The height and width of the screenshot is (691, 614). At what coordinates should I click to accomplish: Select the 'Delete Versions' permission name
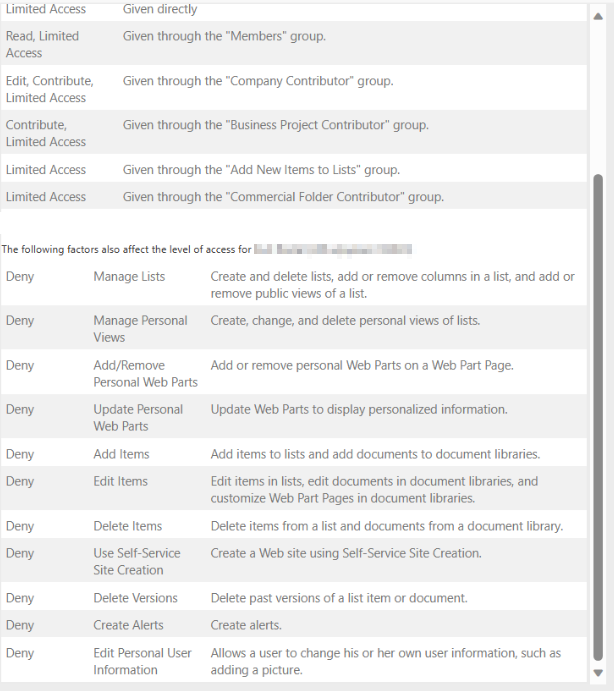(135, 598)
